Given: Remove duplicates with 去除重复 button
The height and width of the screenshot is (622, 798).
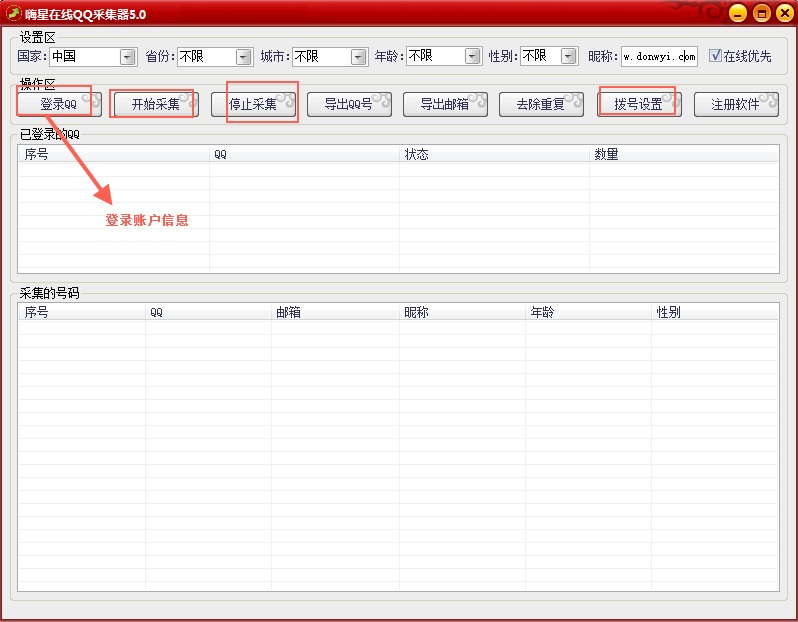Looking at the screenshot, I should [x=541, y=104].
